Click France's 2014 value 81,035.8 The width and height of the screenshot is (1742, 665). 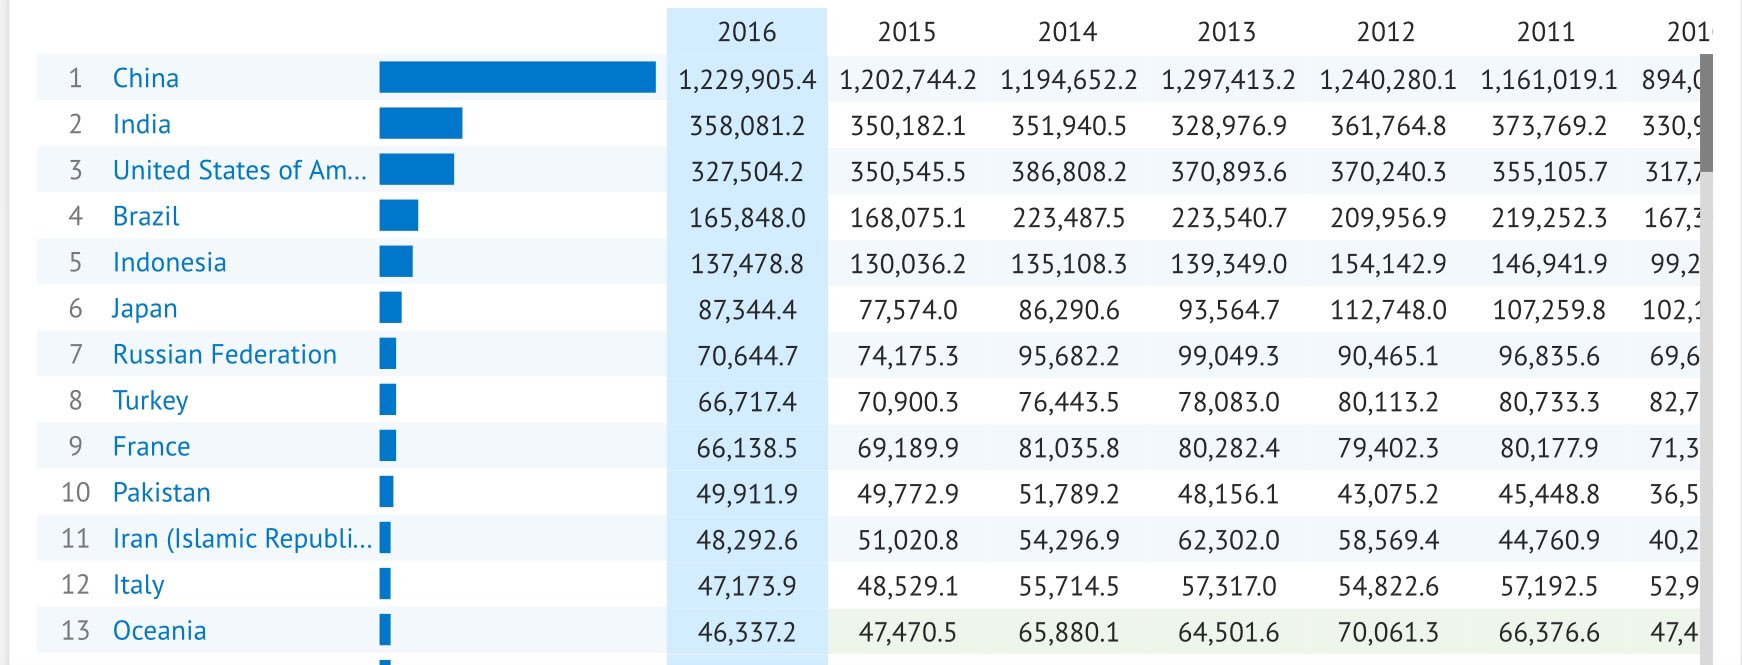1068,448
